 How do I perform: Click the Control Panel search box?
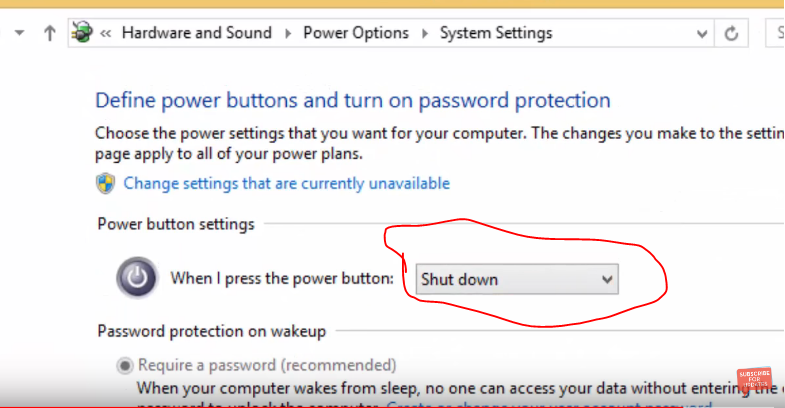776,33
